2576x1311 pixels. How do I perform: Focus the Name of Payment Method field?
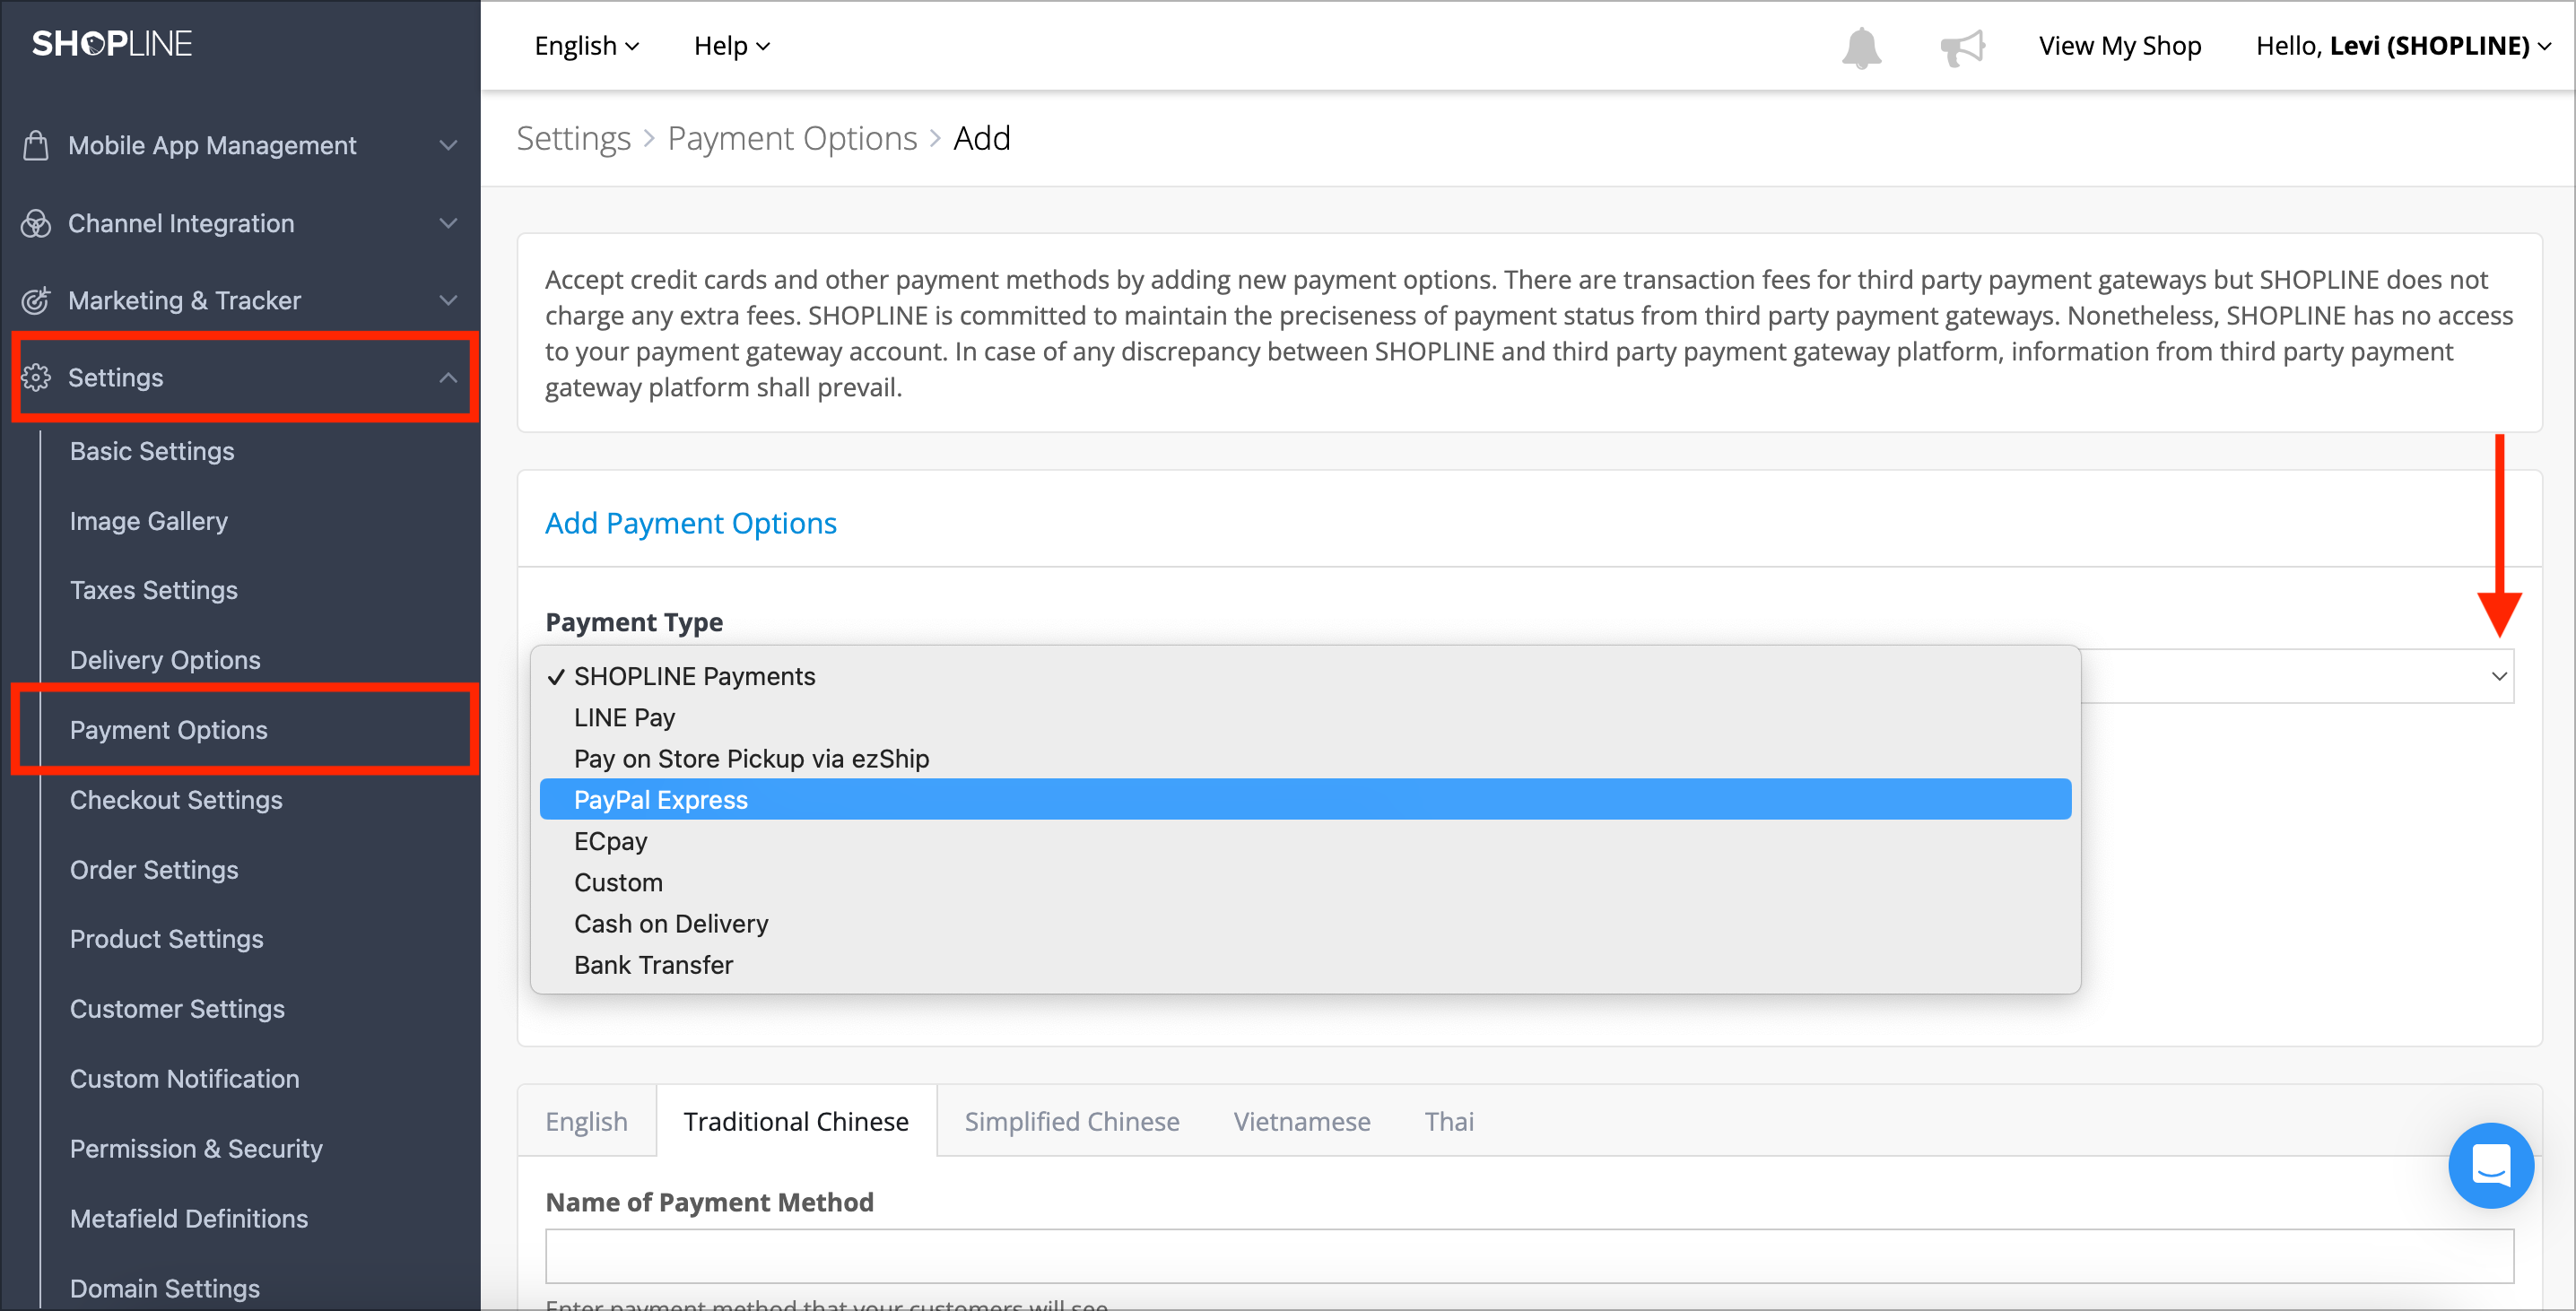pos(1529,1256)
